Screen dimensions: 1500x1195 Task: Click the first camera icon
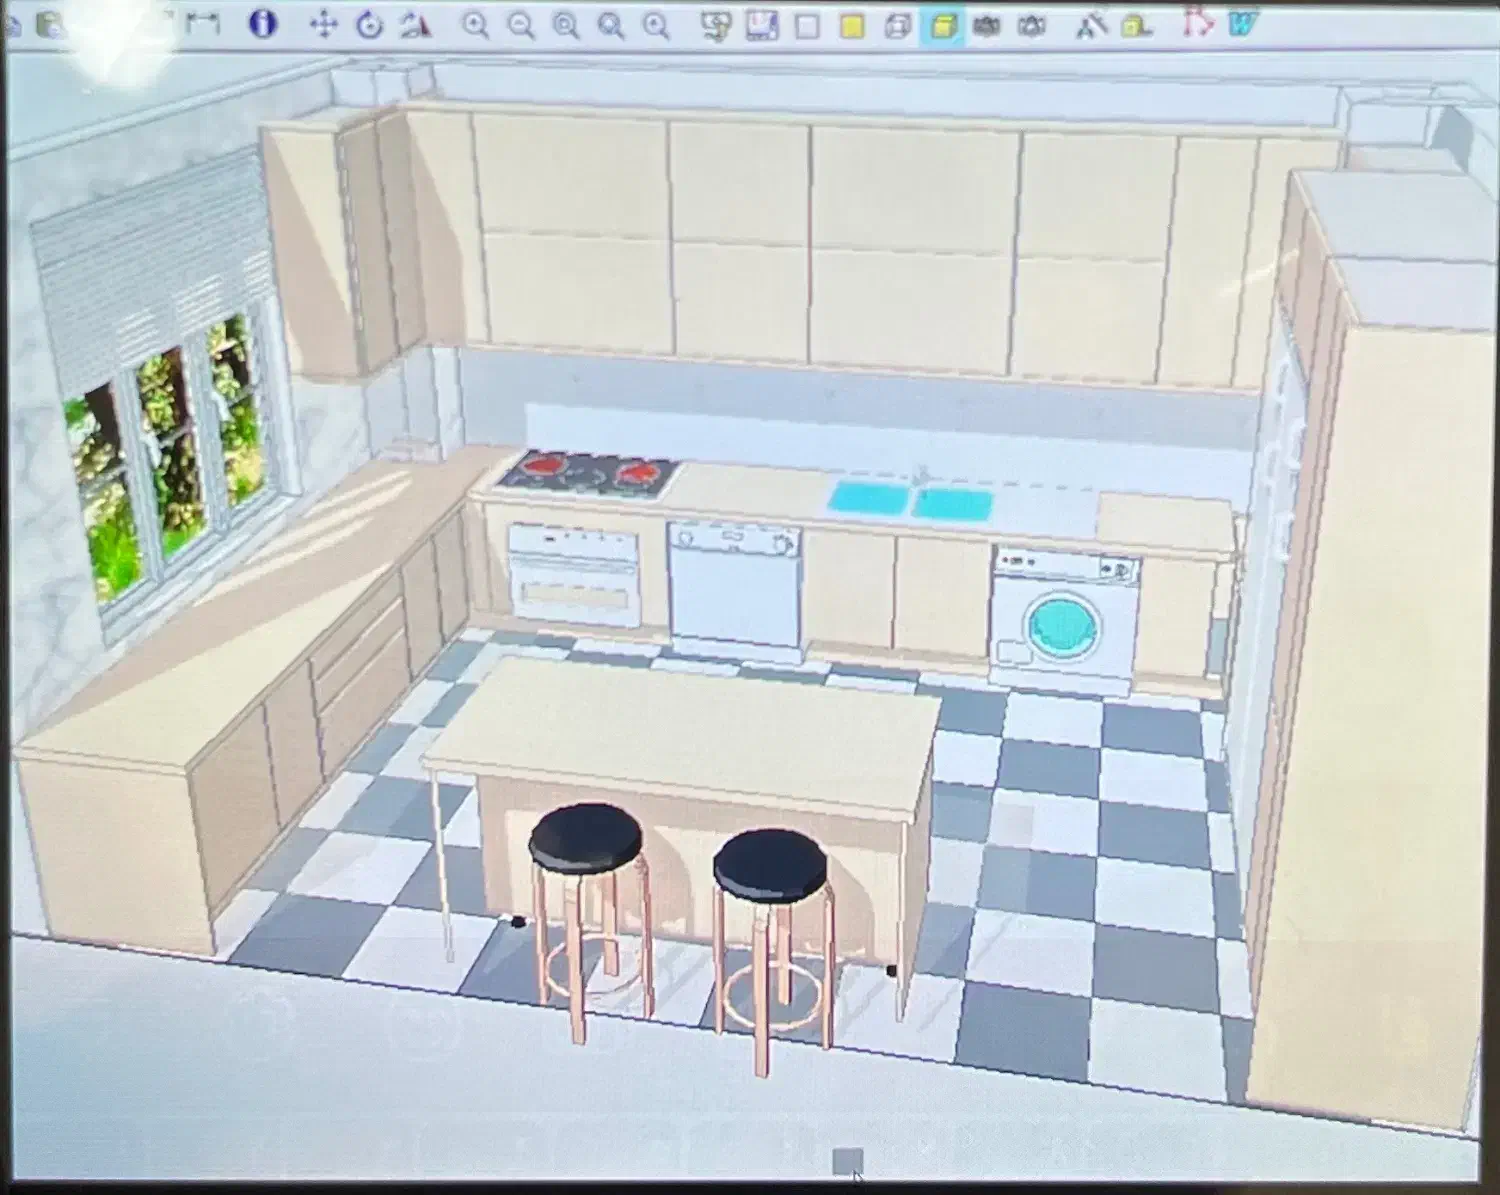tap(986, 26)
